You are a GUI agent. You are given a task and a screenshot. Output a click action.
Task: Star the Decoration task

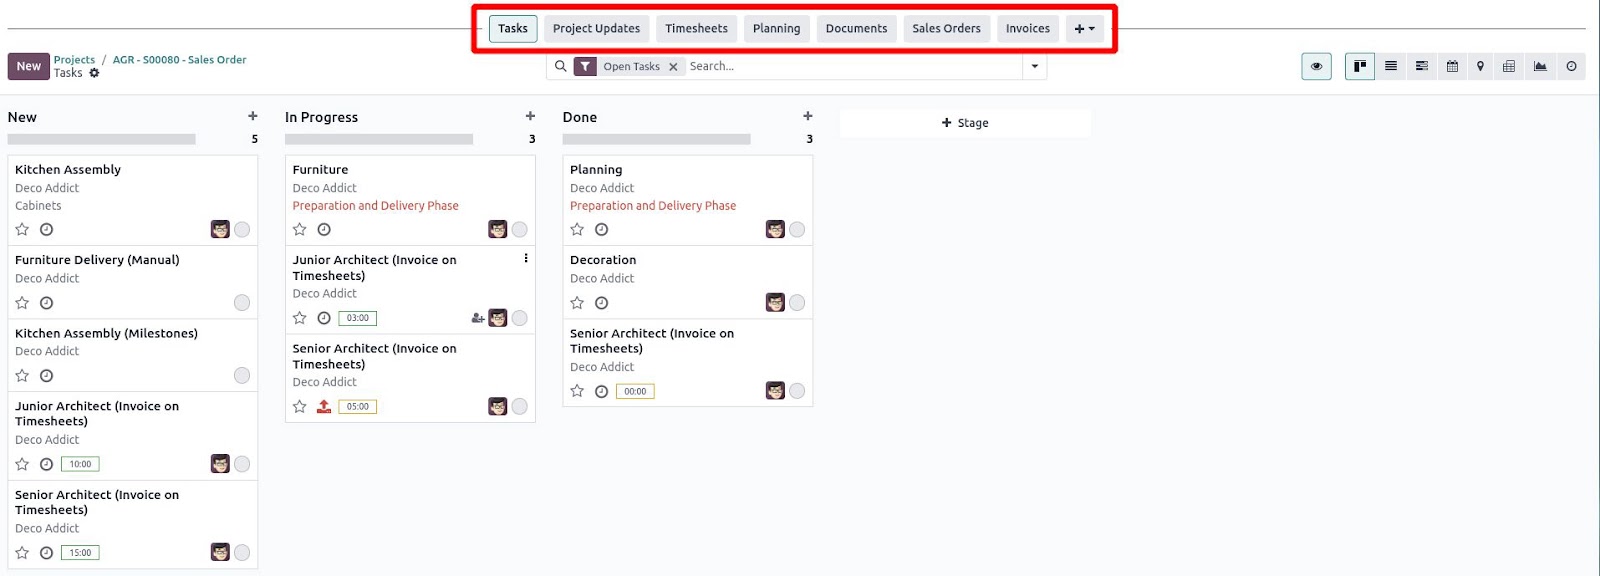click(x=577, y=303)
